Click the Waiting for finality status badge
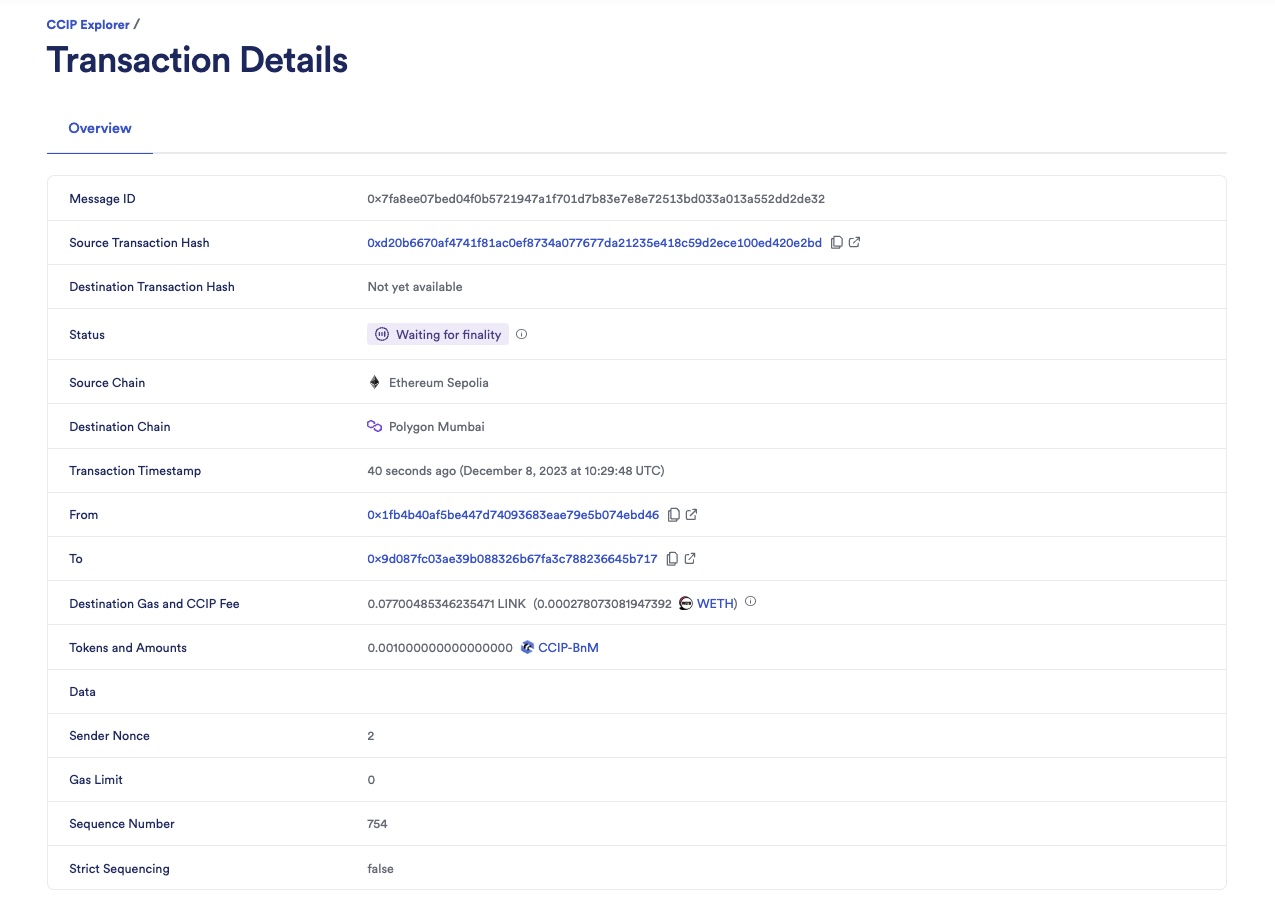 click(x=438, y=335)
